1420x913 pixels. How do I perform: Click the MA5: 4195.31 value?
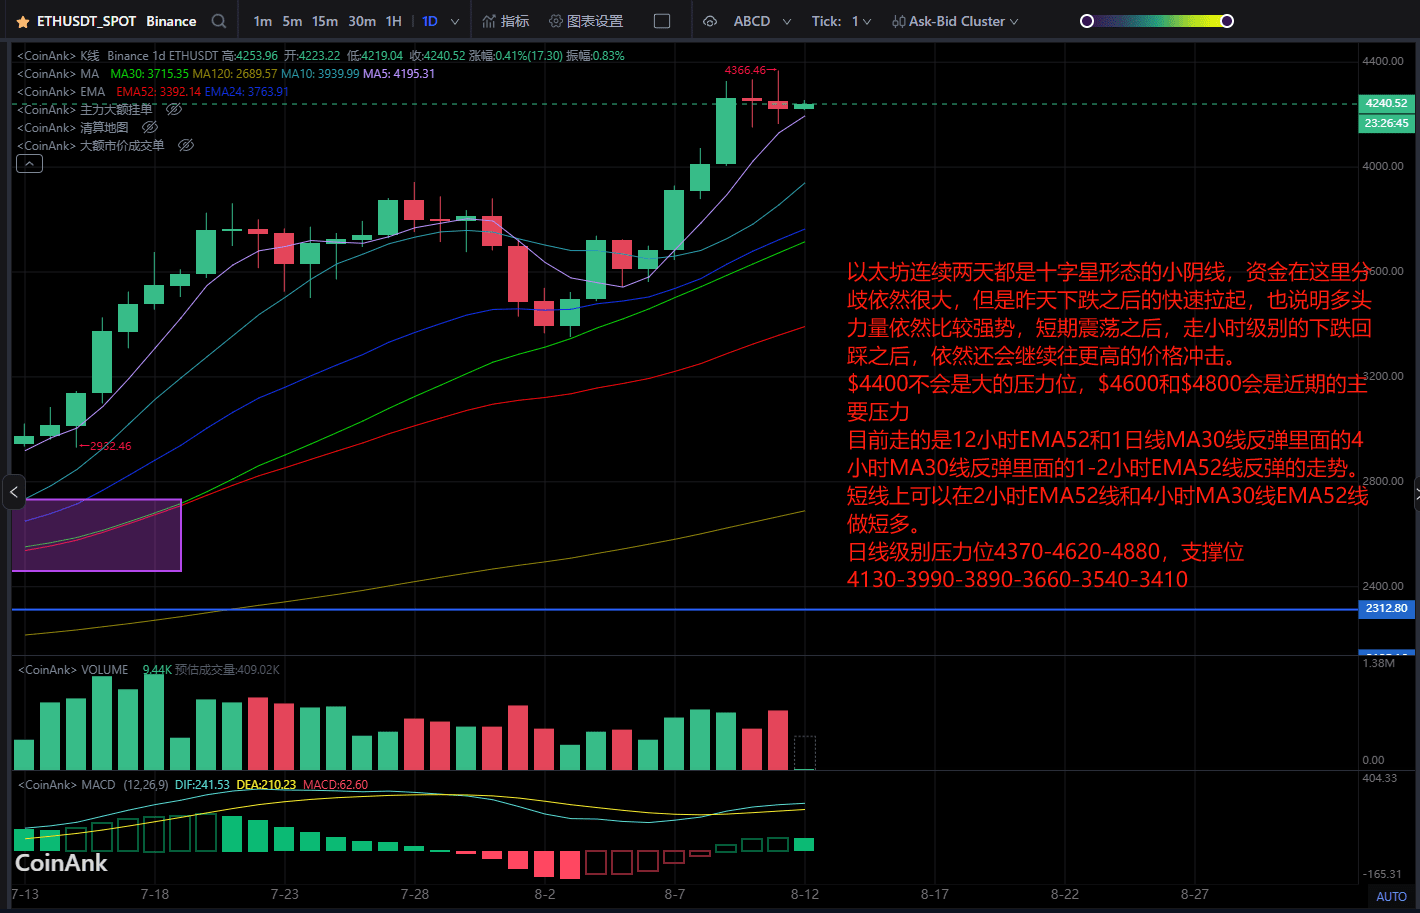(x=399, y=74)
